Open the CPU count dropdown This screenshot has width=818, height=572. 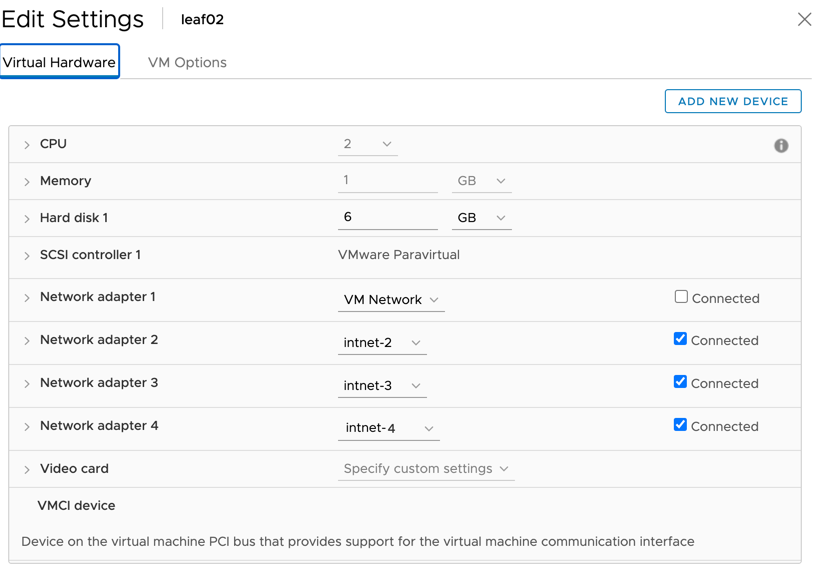[x=367, y=144]
